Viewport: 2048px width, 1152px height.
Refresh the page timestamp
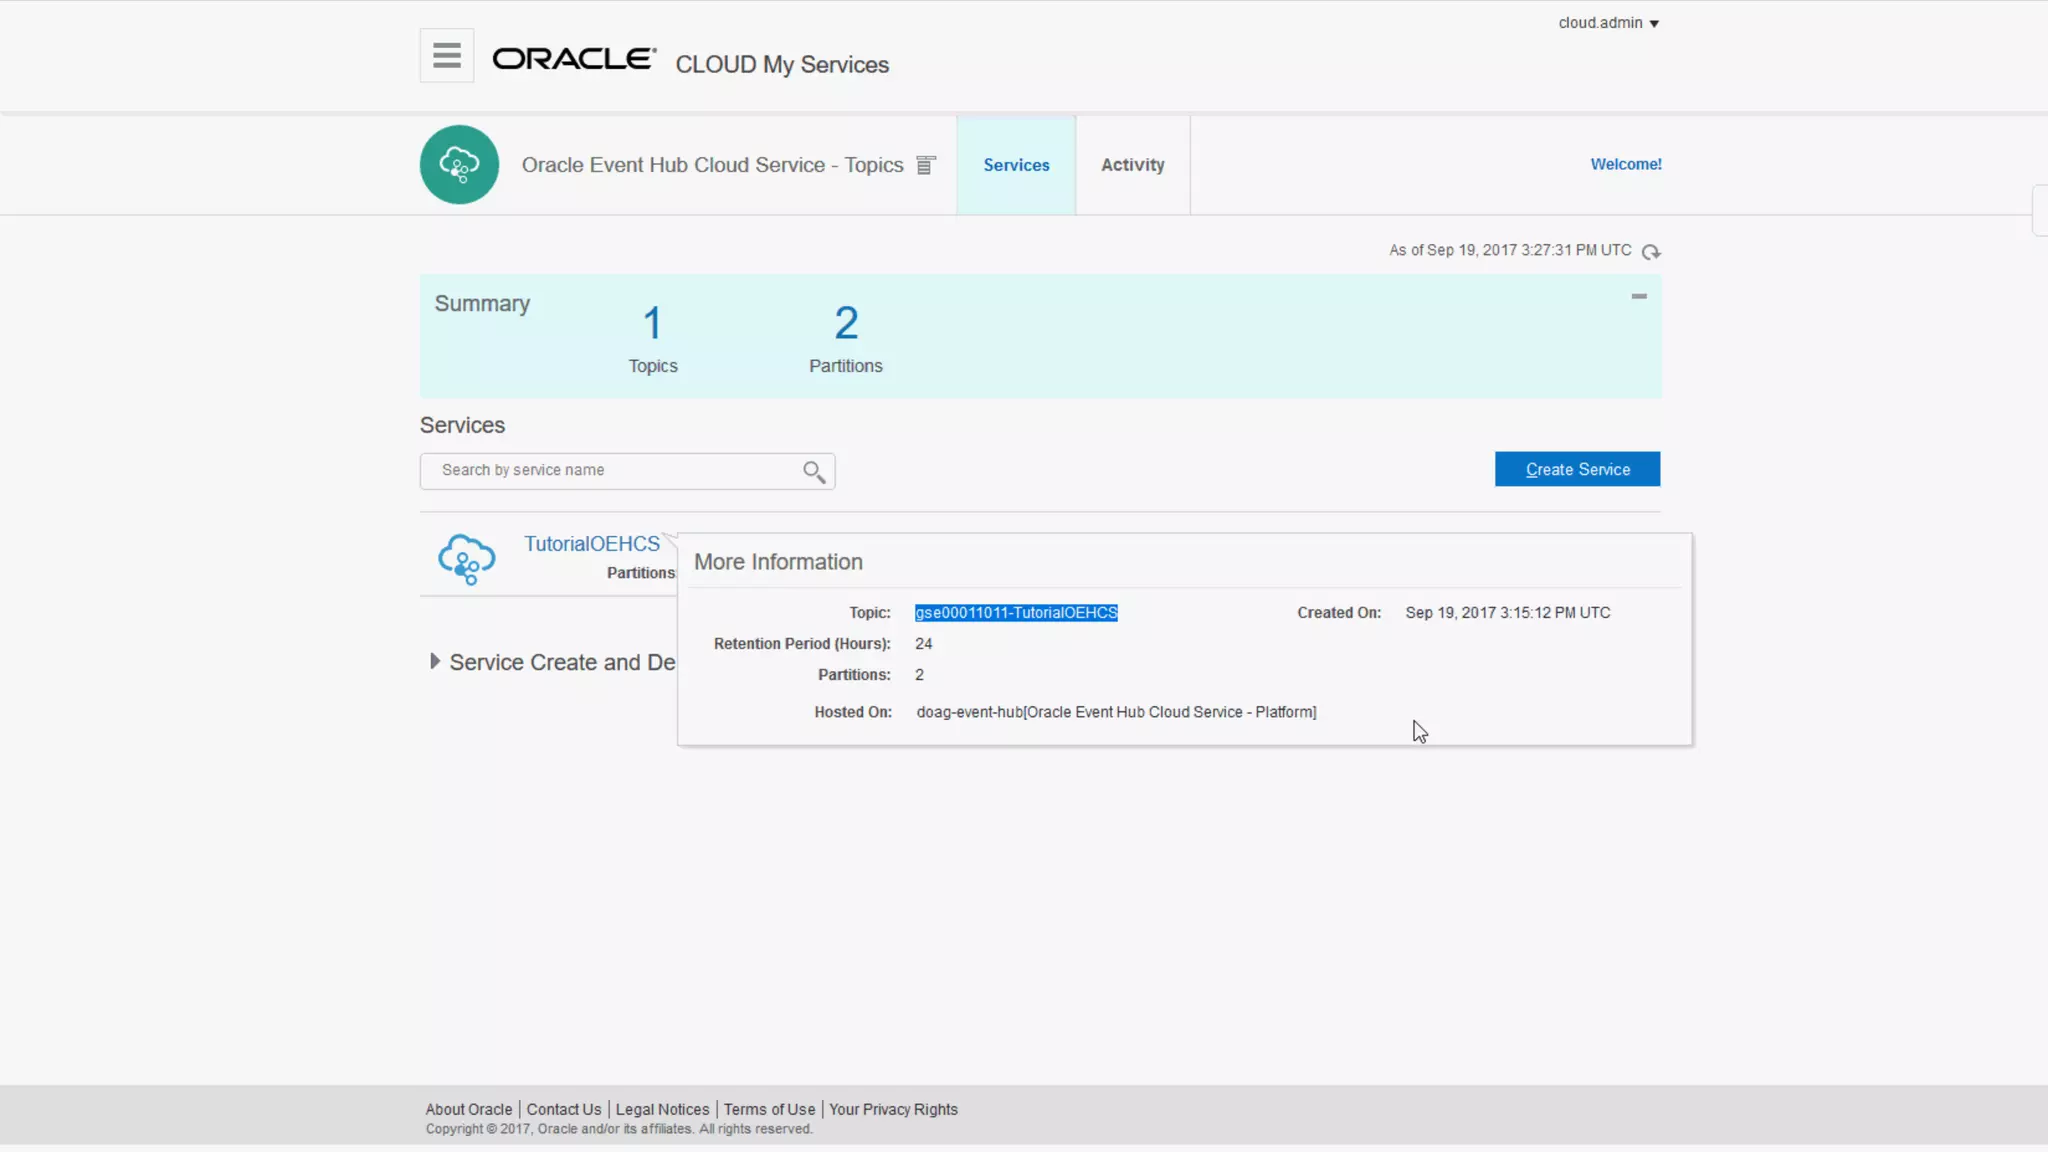[x=1651, y=252]
